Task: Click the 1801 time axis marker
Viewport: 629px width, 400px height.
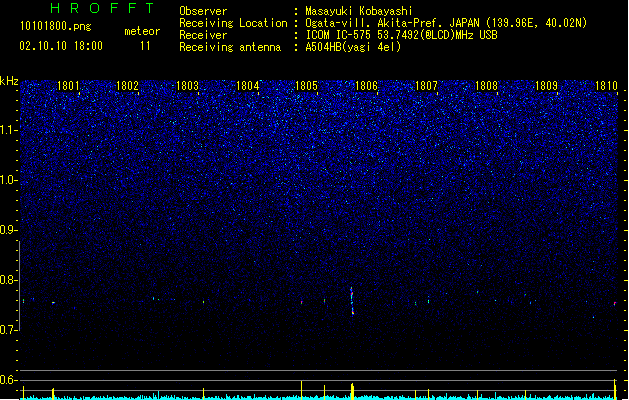Action: click(x=68, y=86)
